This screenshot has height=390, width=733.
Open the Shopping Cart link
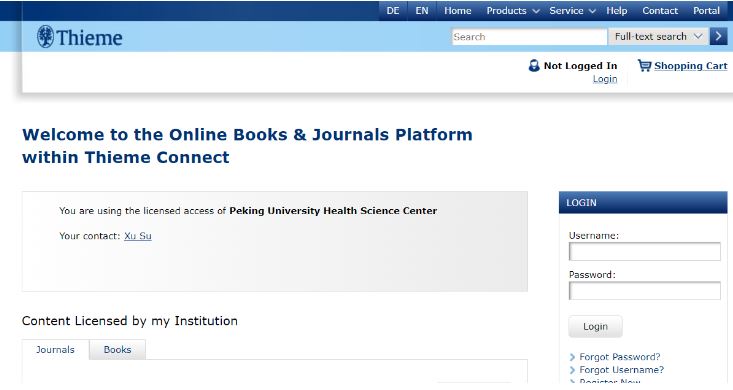pos(690,66)
